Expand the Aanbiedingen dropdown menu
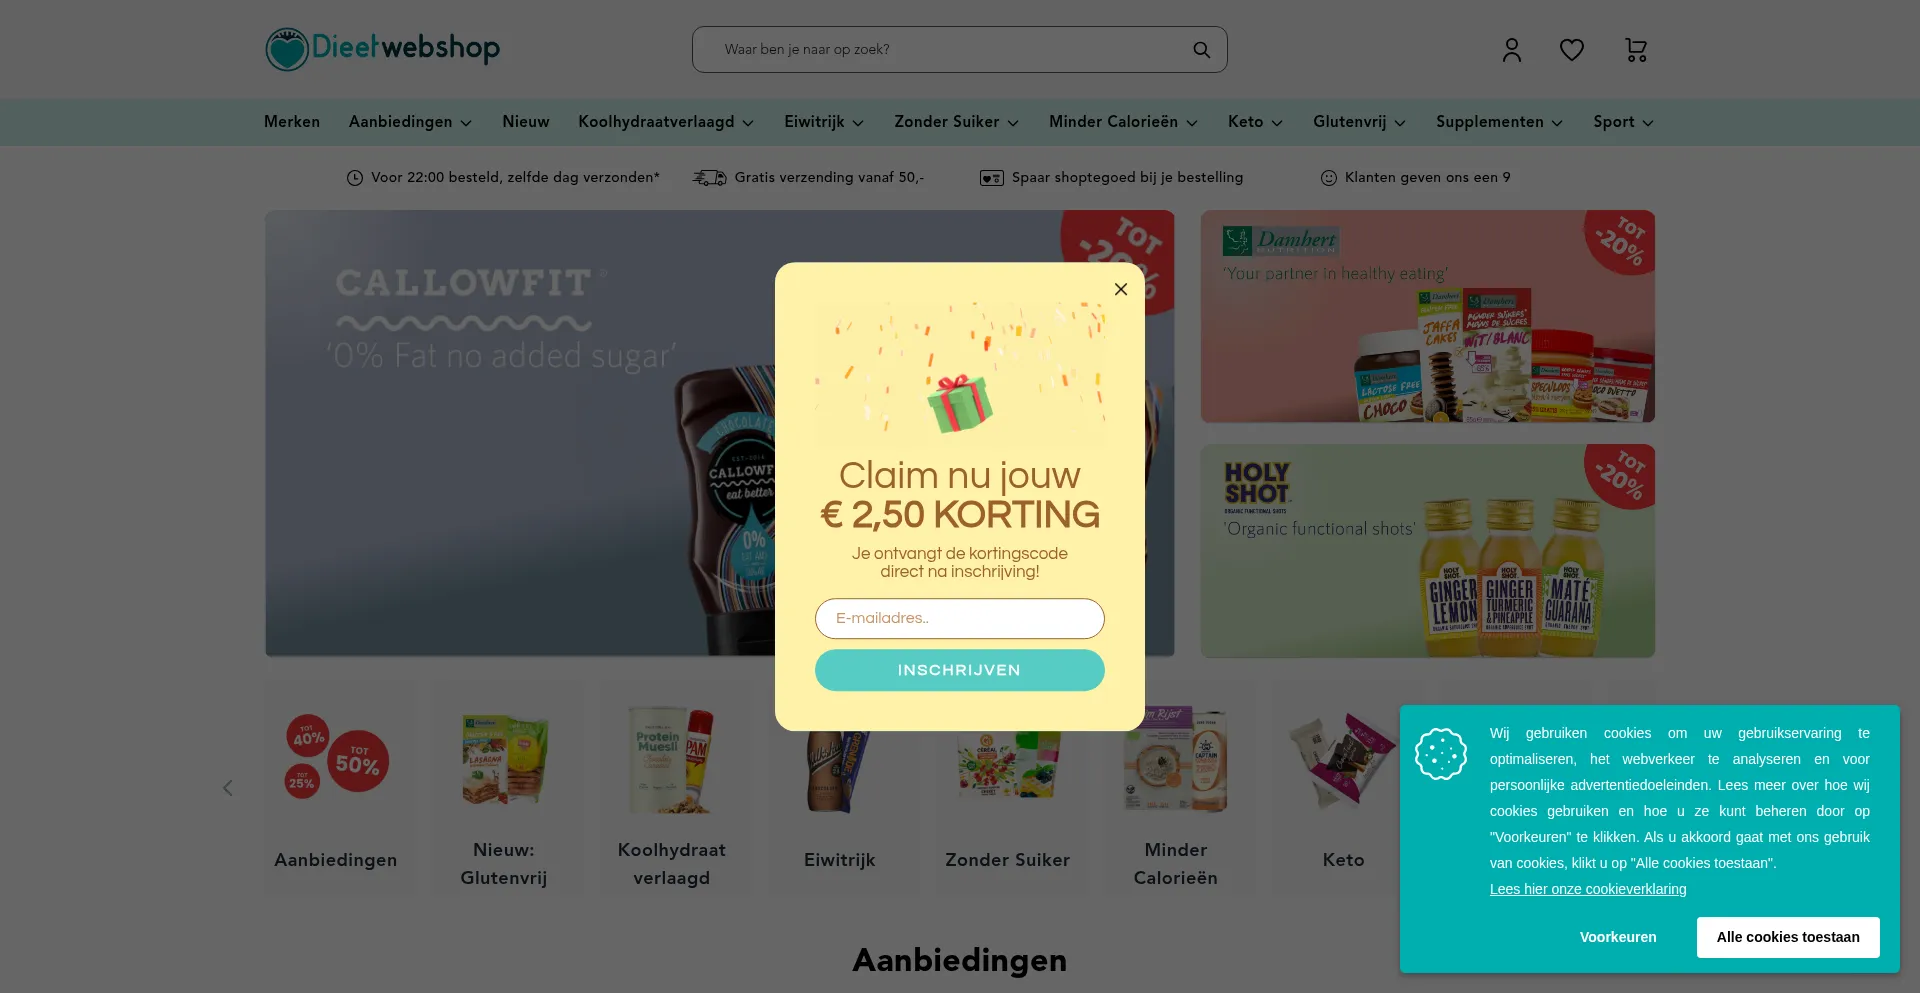This screenshot has height=993, width=1920. pyautogui.click(x=410, y=122)
